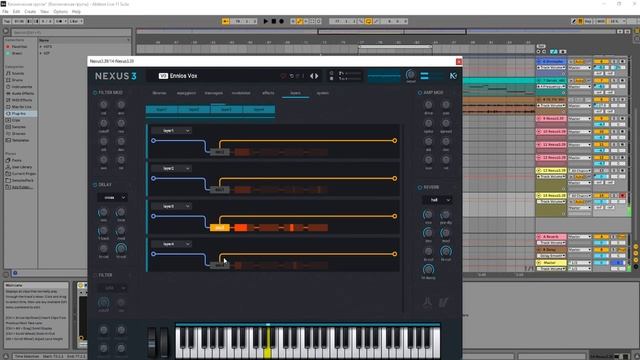Toggle the Delay section power button
640x360 pixels.
(x=95, y=185)
